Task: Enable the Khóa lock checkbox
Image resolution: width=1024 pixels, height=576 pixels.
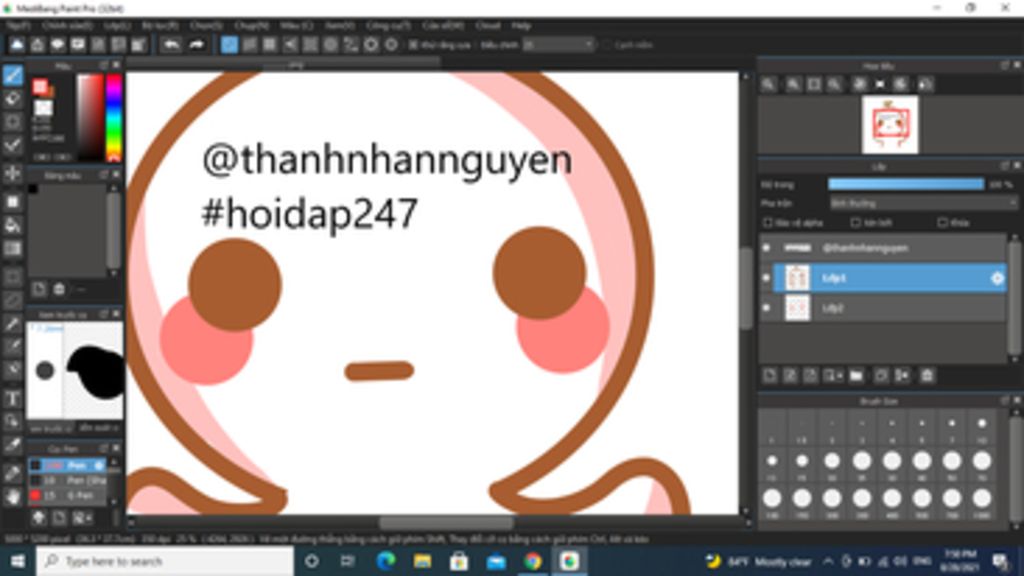Action: coord(942,223)
